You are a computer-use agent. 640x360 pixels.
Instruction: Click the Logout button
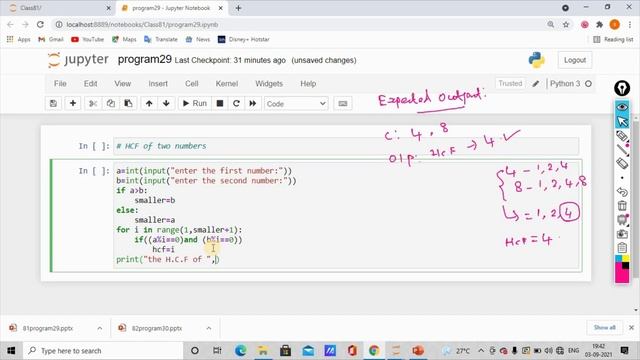tap(575, 60)
